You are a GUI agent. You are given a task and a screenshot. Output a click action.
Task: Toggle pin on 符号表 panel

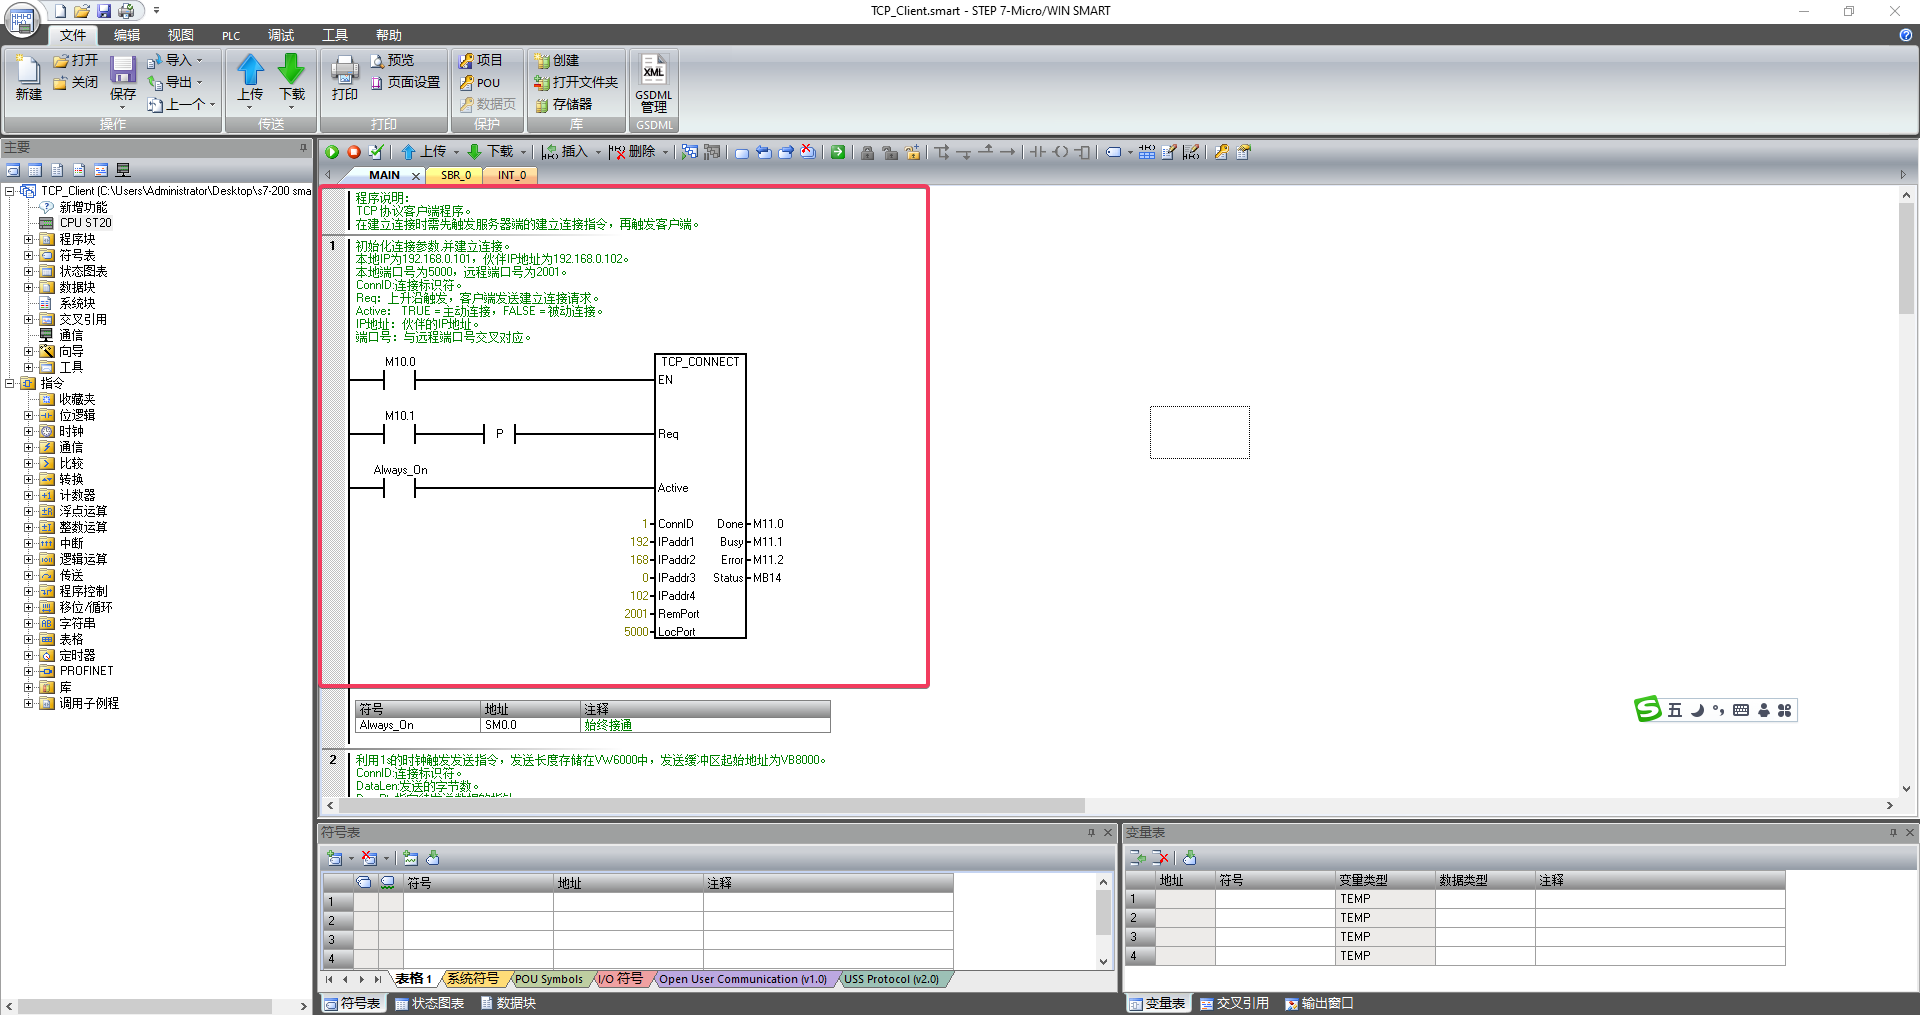point(1091,832)
